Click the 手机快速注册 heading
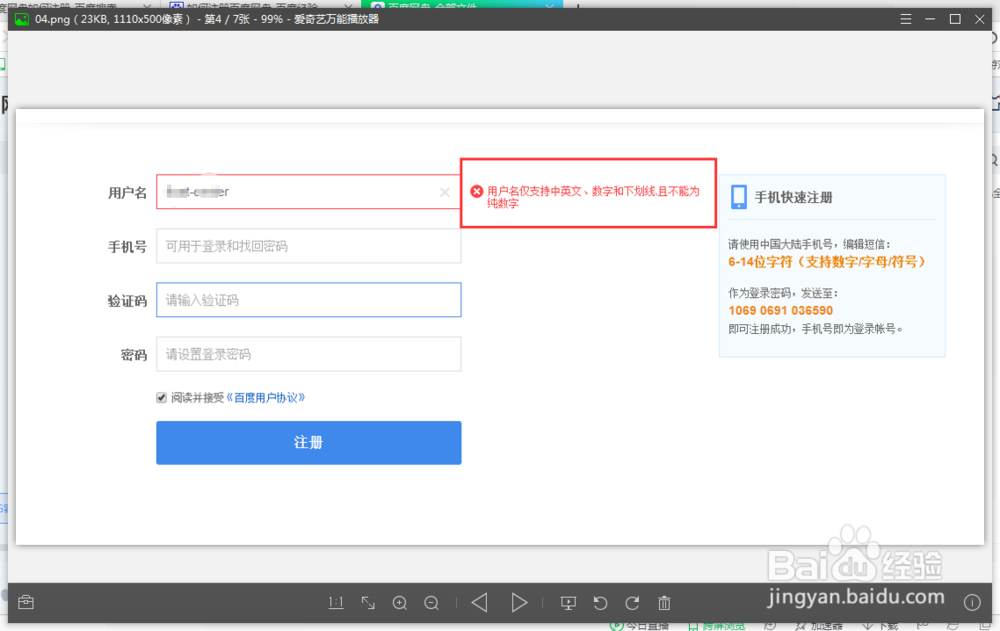 coord(793,197)
